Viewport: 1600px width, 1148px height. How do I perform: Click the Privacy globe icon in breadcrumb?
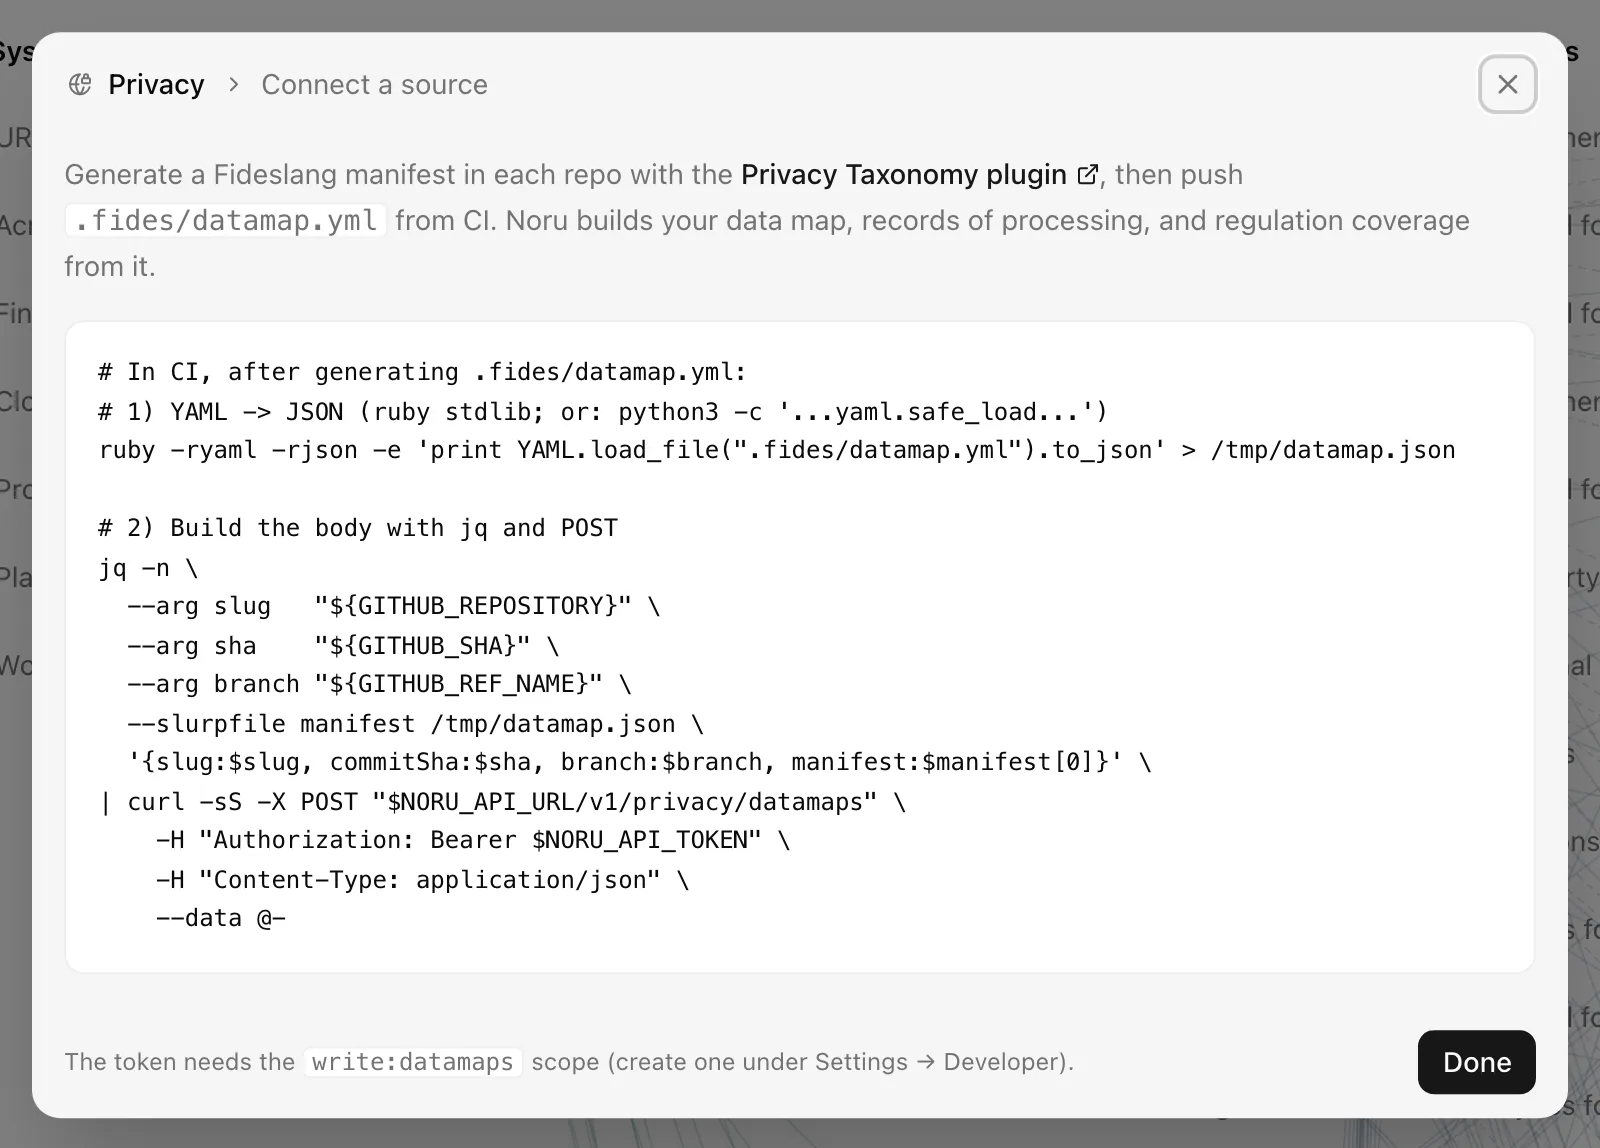(x=80, y=84)
